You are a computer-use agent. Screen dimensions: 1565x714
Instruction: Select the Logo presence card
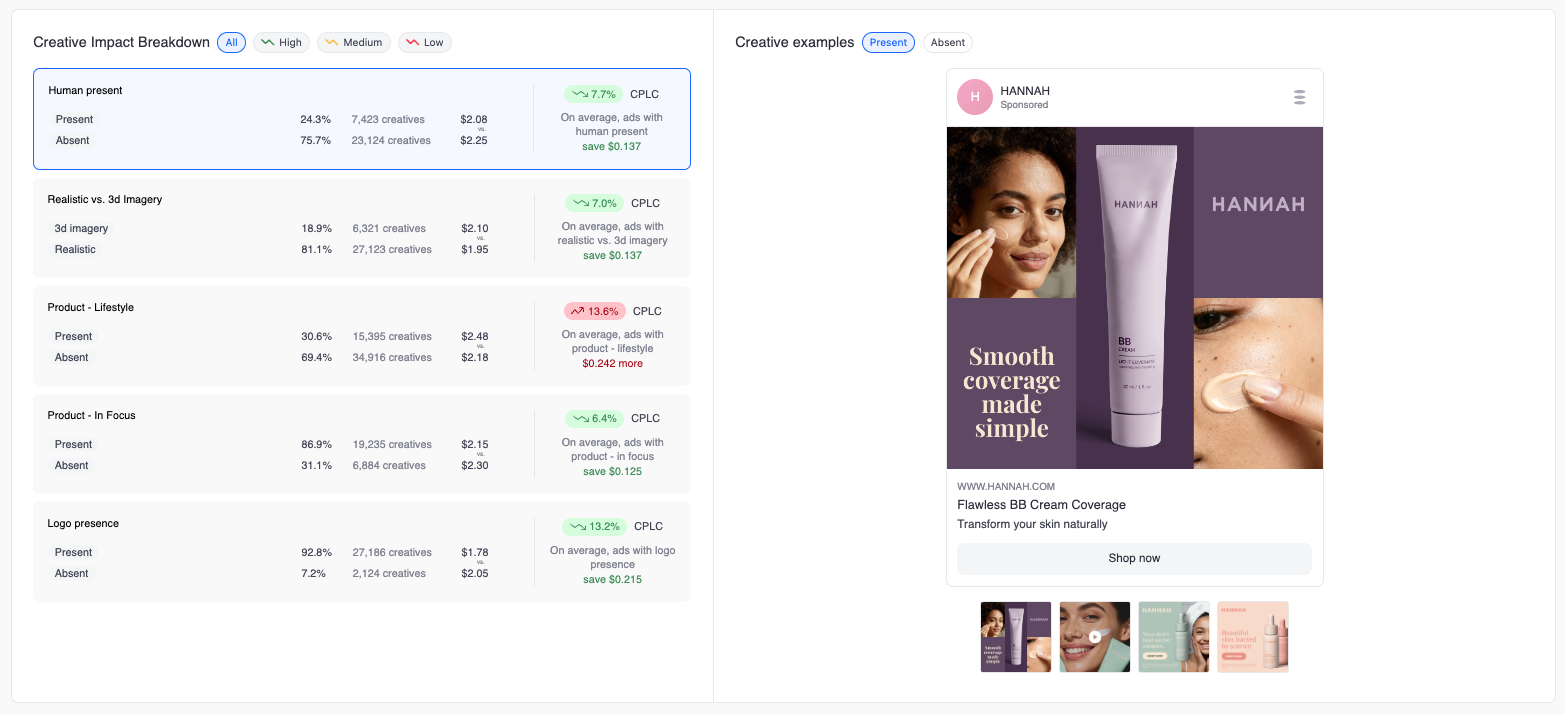(x=362, y=552)
